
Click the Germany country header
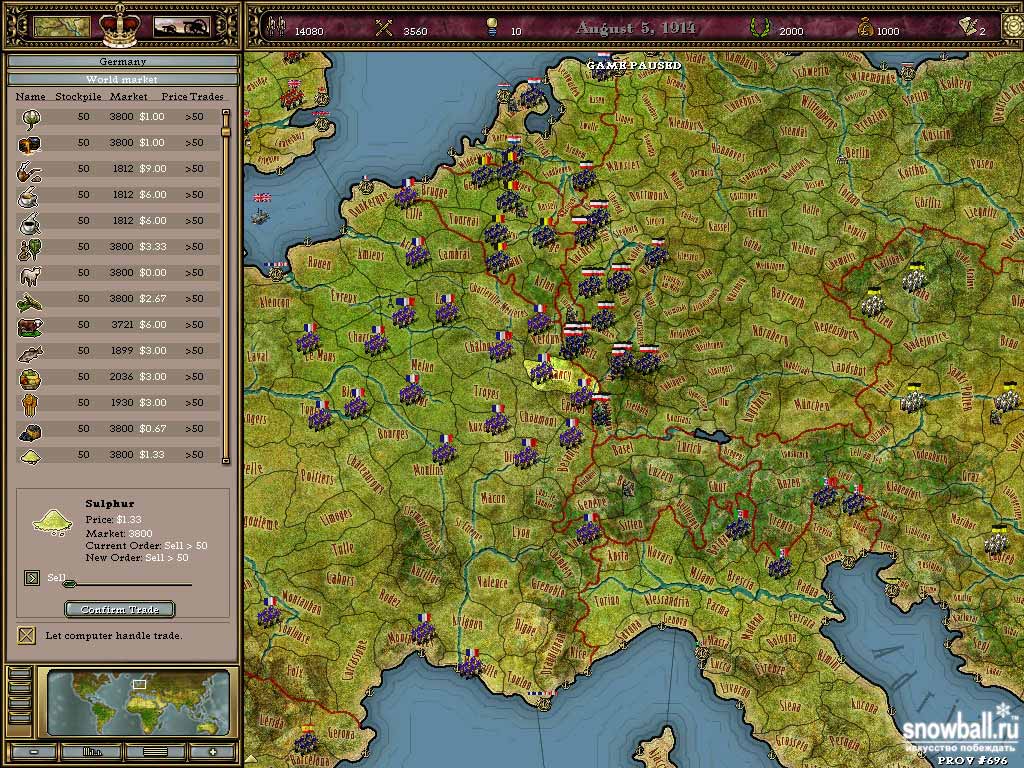click(122, 62)
